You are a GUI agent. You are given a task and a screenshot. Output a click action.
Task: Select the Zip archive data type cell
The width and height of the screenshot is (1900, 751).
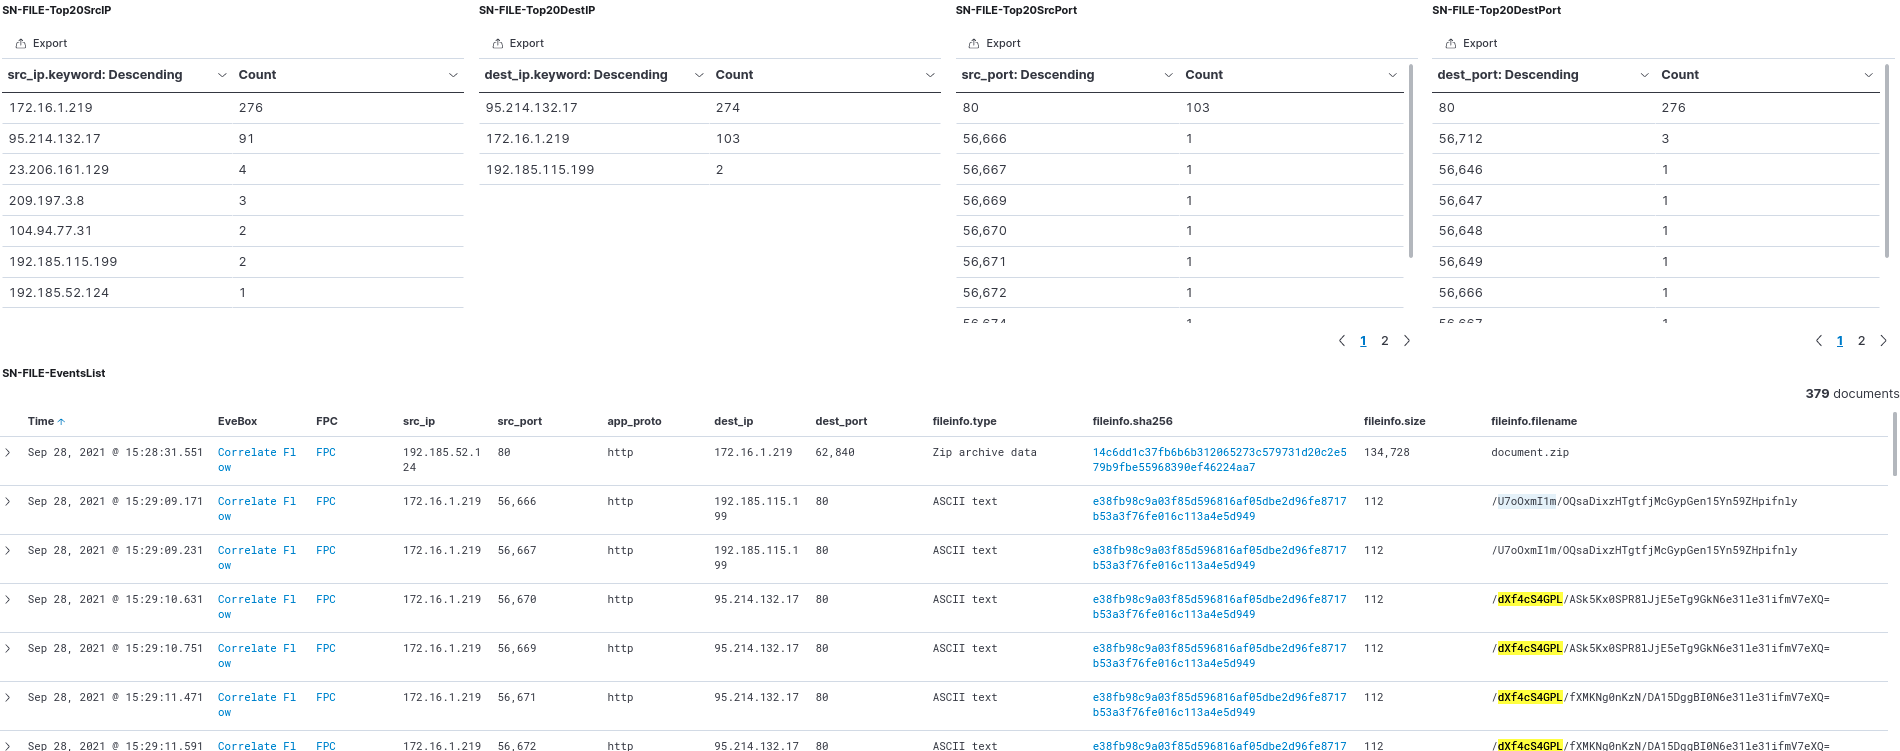[985, 453]
